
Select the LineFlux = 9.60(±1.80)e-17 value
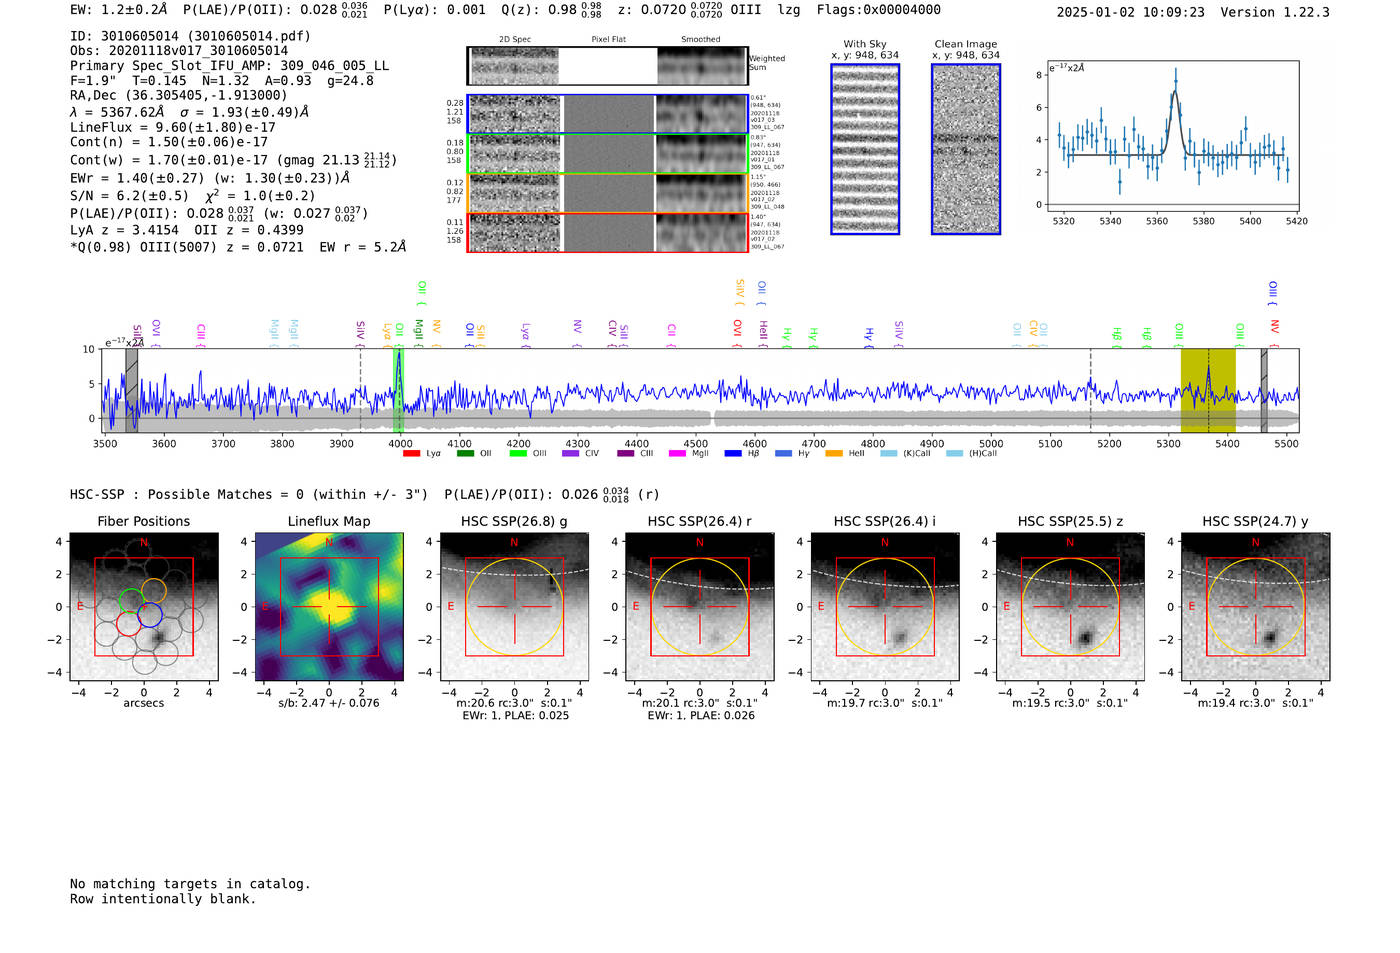[173, 128]
